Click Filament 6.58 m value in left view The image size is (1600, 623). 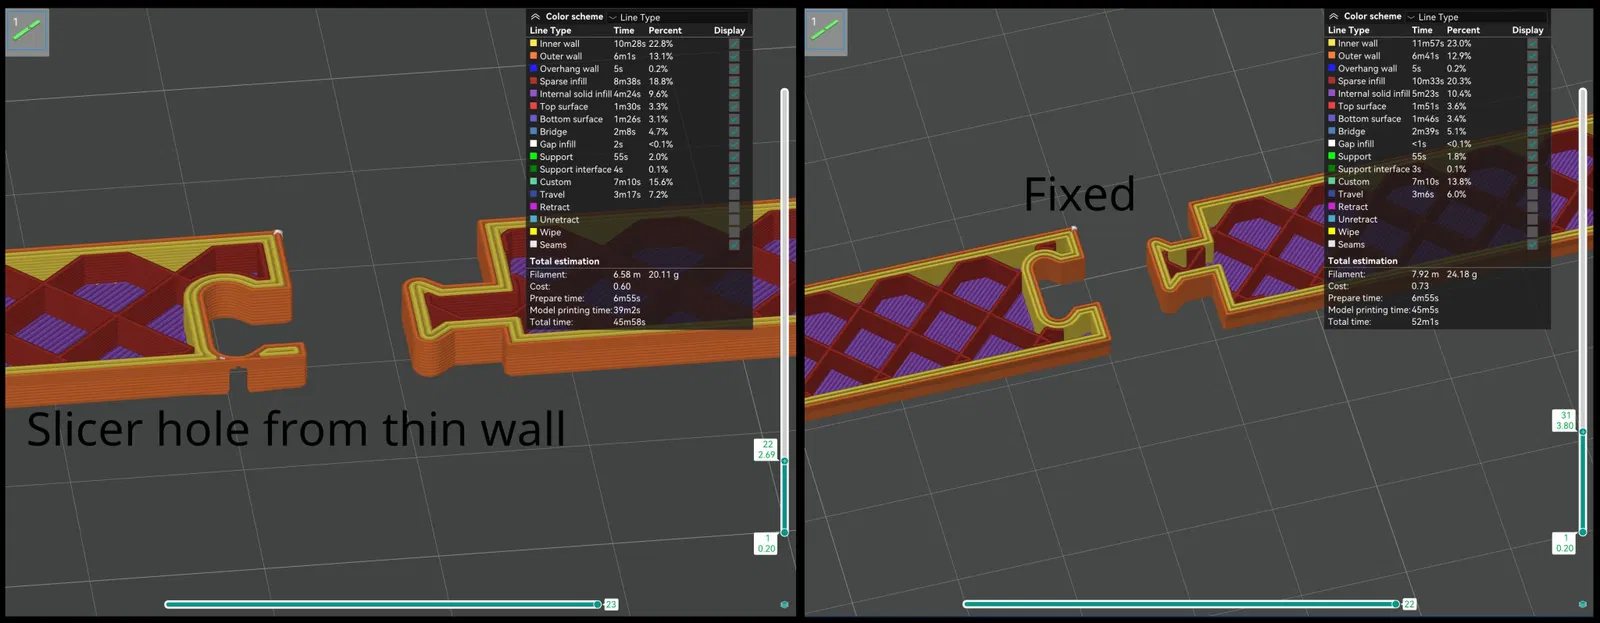(627, 274)
